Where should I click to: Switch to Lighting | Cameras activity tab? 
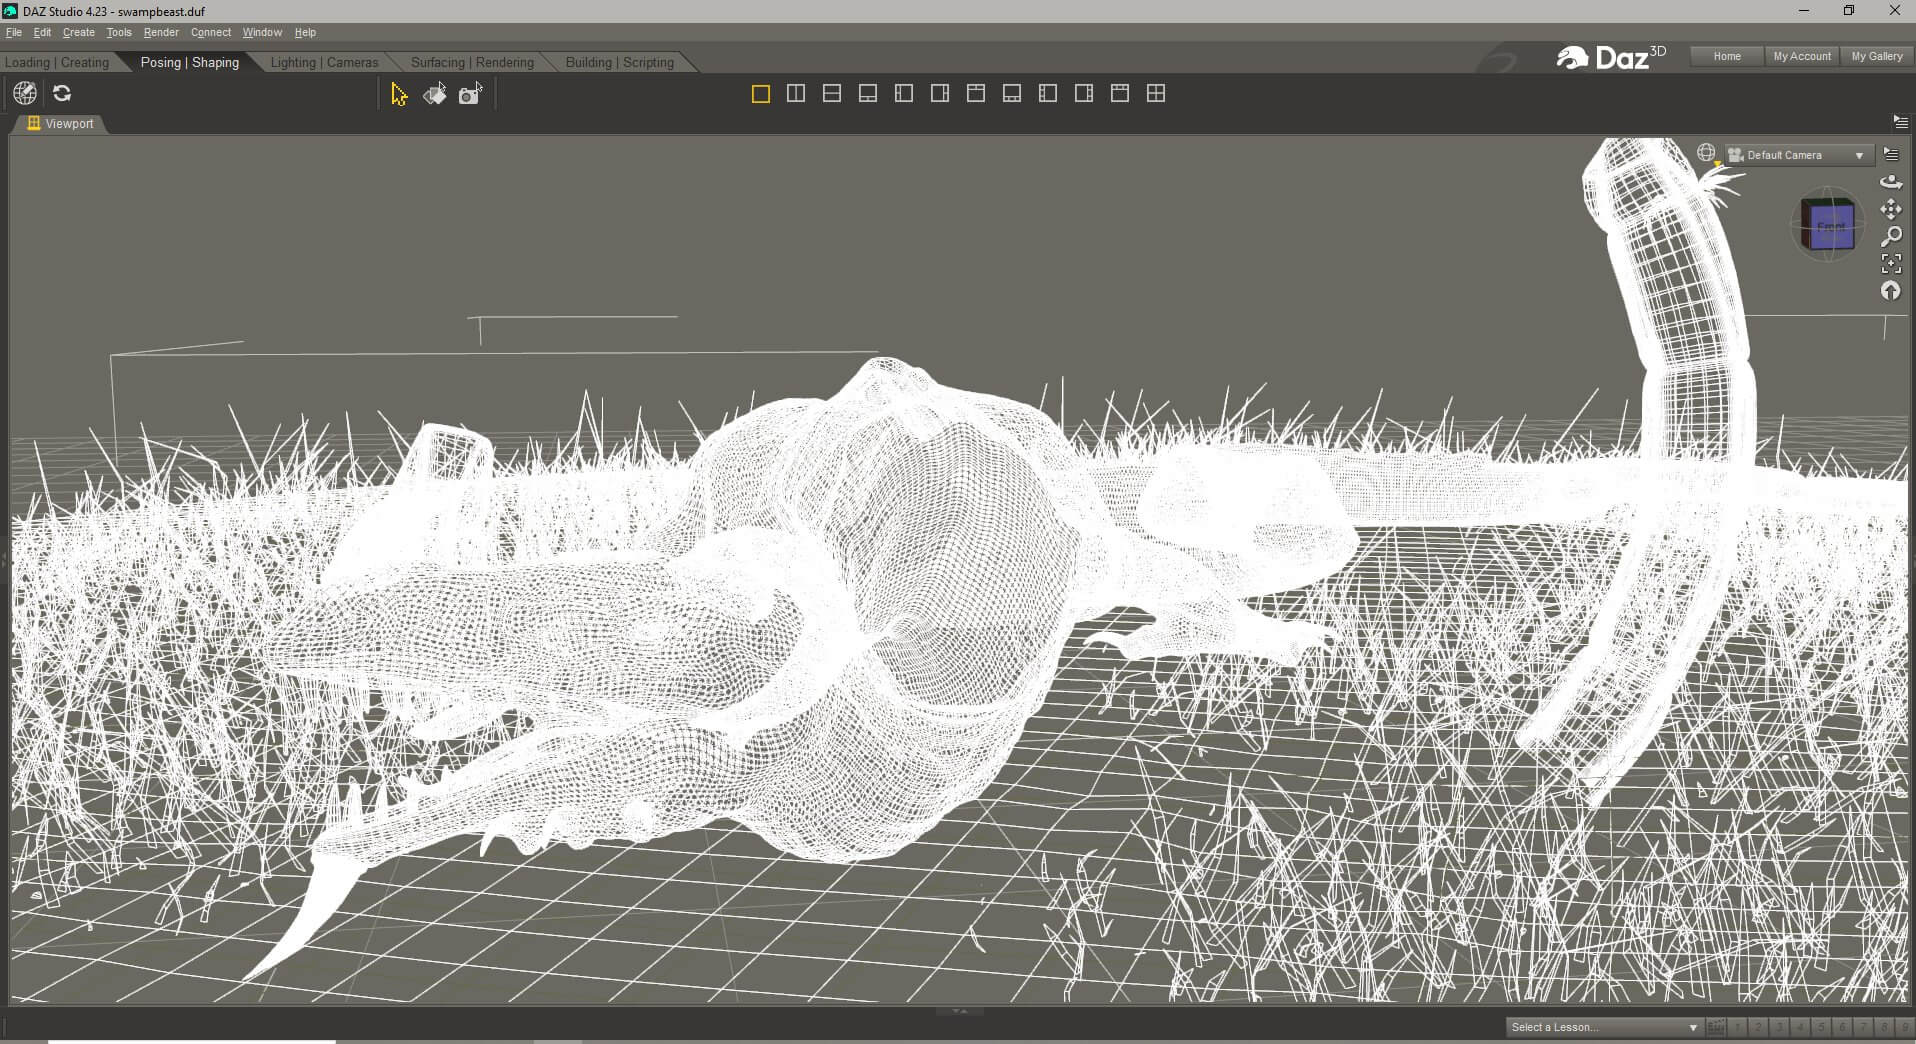pyautogui.click(x=324, y=62)
